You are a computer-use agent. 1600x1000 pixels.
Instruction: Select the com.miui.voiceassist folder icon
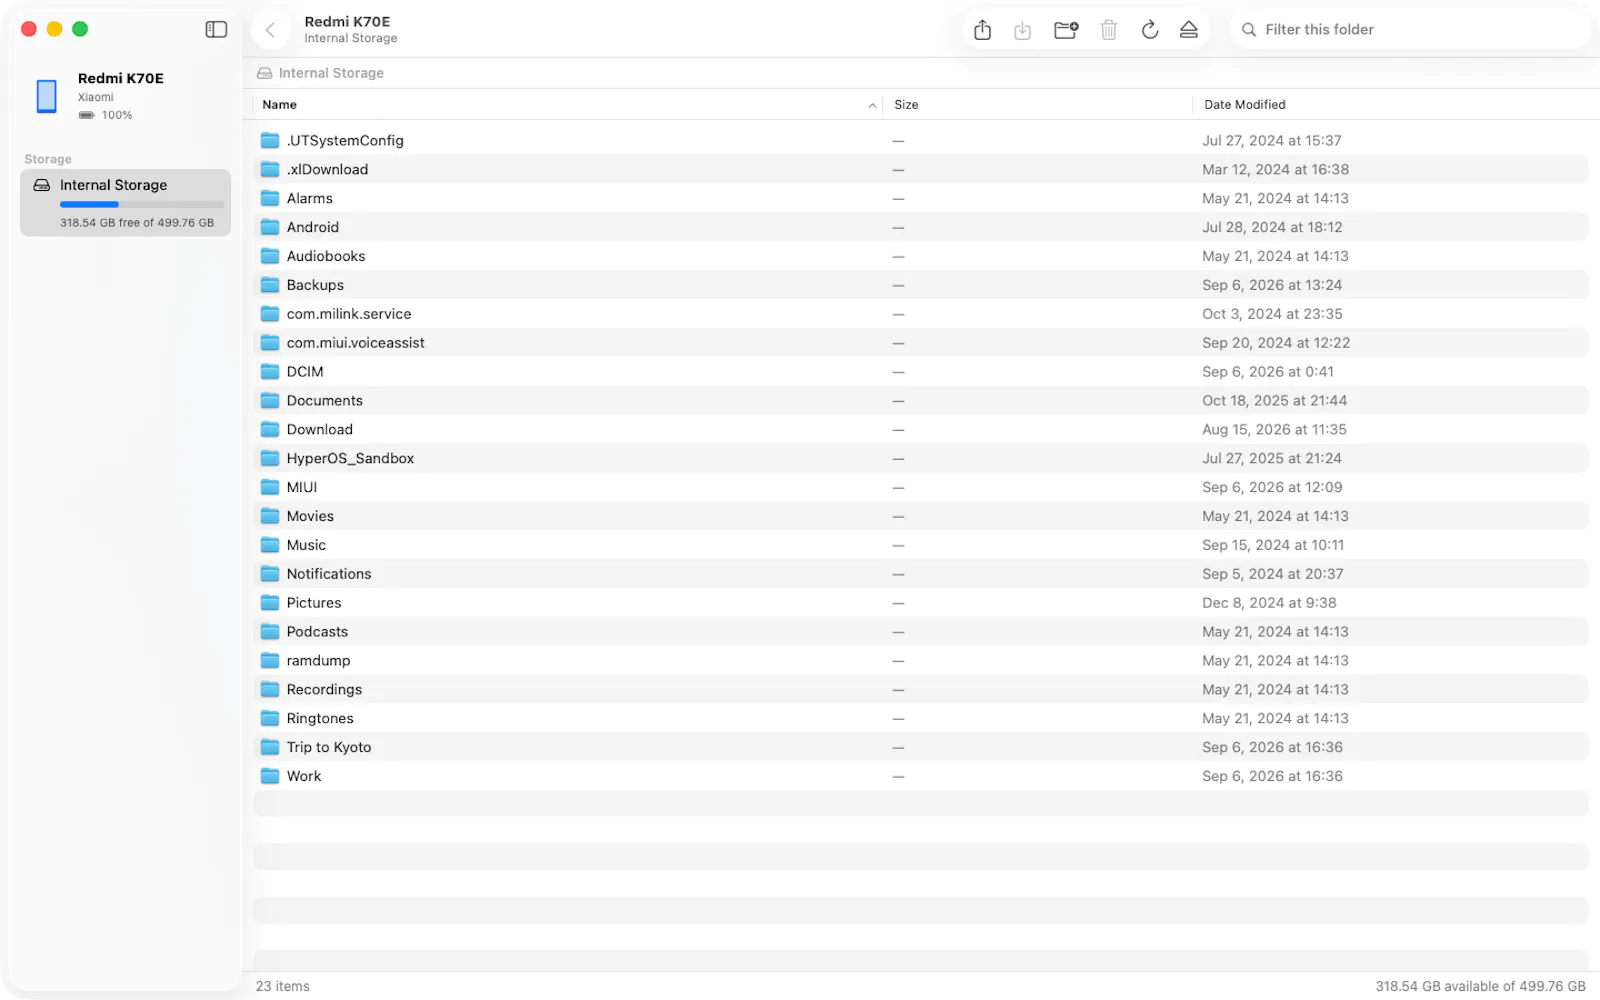click(x=270, y=343)
